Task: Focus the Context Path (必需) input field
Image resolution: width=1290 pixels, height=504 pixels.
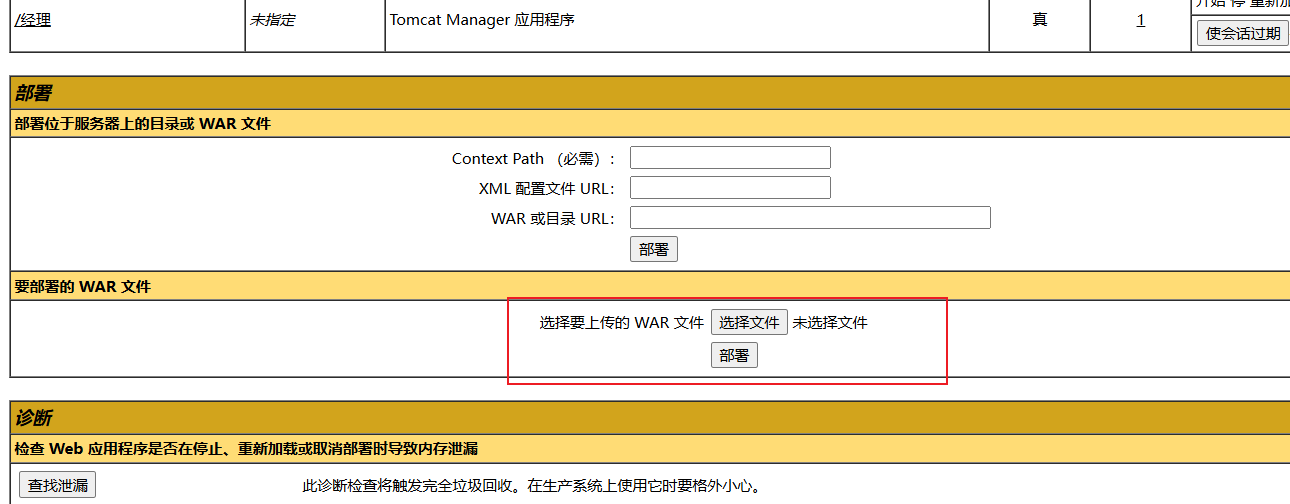Action: tap(730, 158)
